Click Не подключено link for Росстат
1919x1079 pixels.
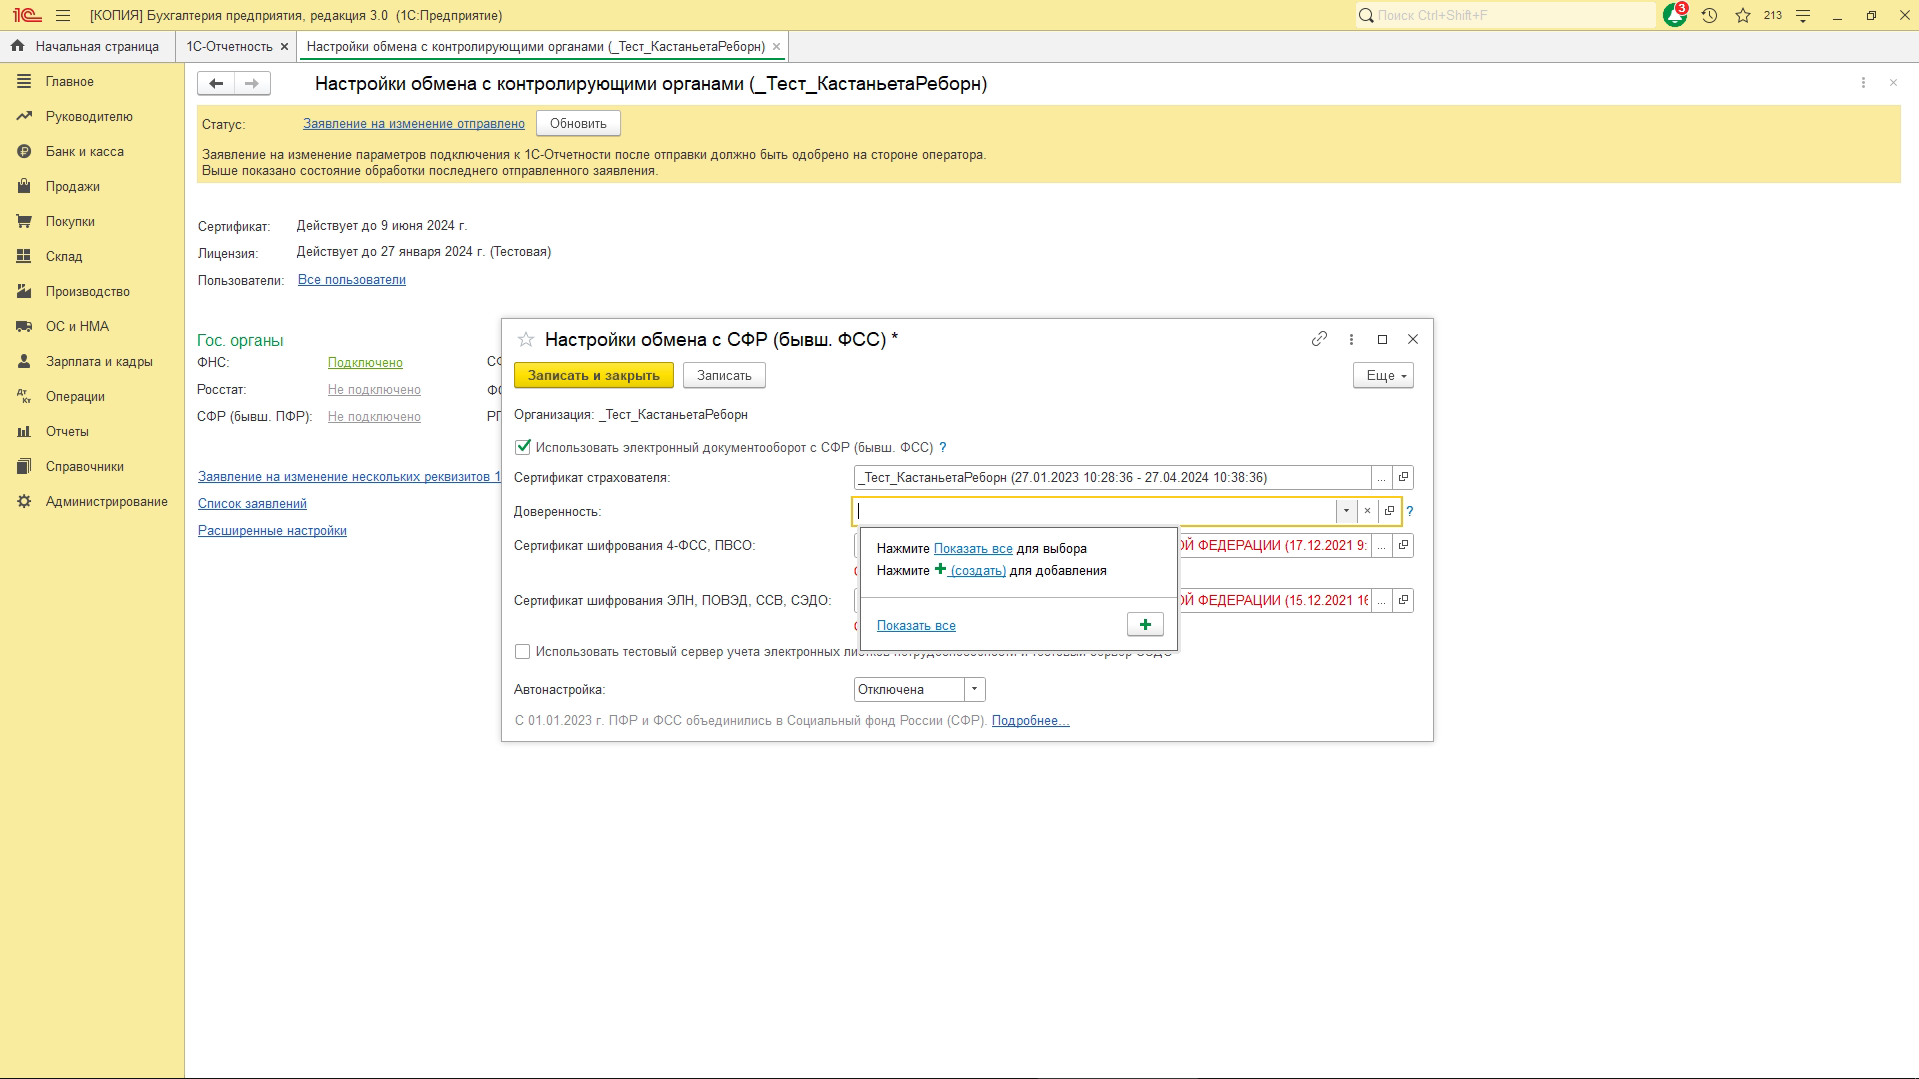pos(374,390)
